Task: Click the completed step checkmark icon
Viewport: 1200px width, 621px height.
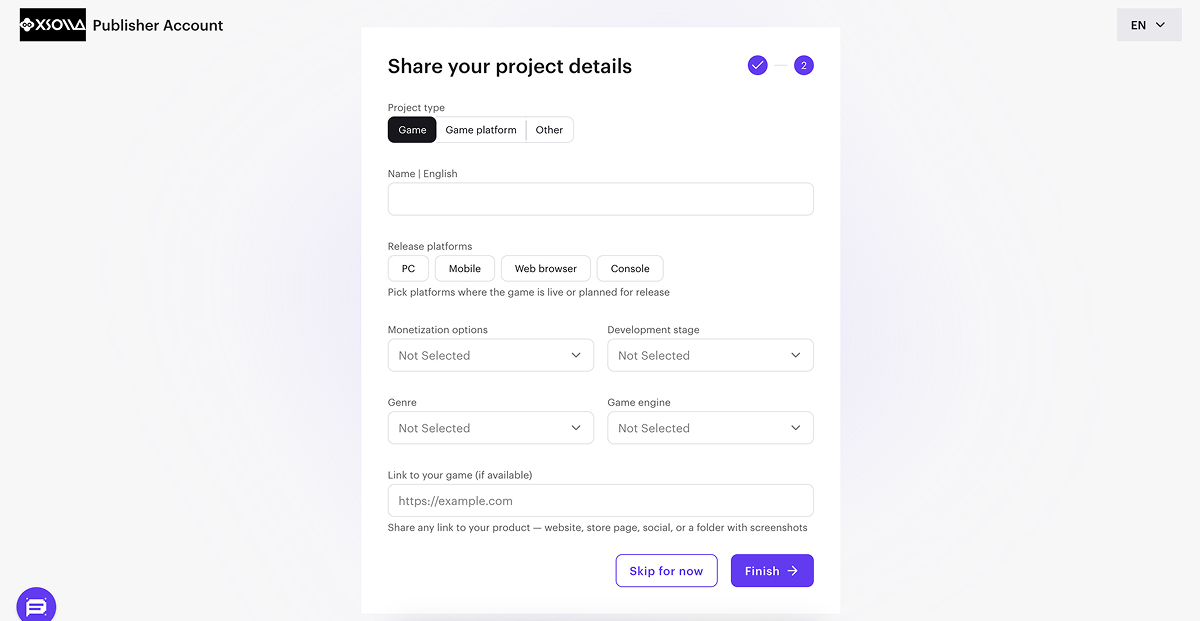Action: pyautogui.click(x=758, y=66)
